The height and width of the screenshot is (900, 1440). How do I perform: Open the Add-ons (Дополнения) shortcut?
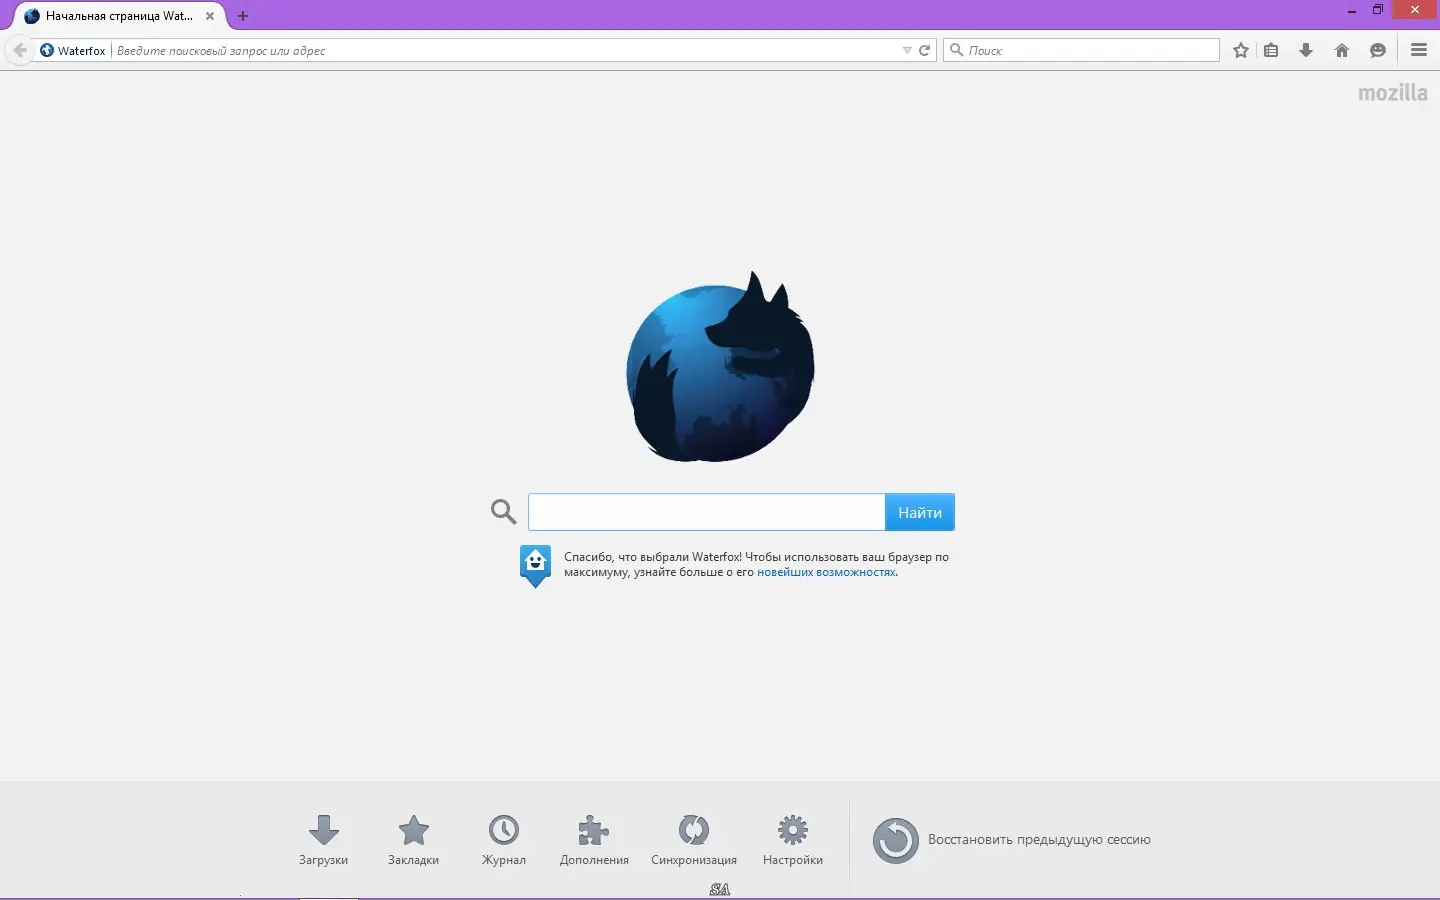pos(594,840)
